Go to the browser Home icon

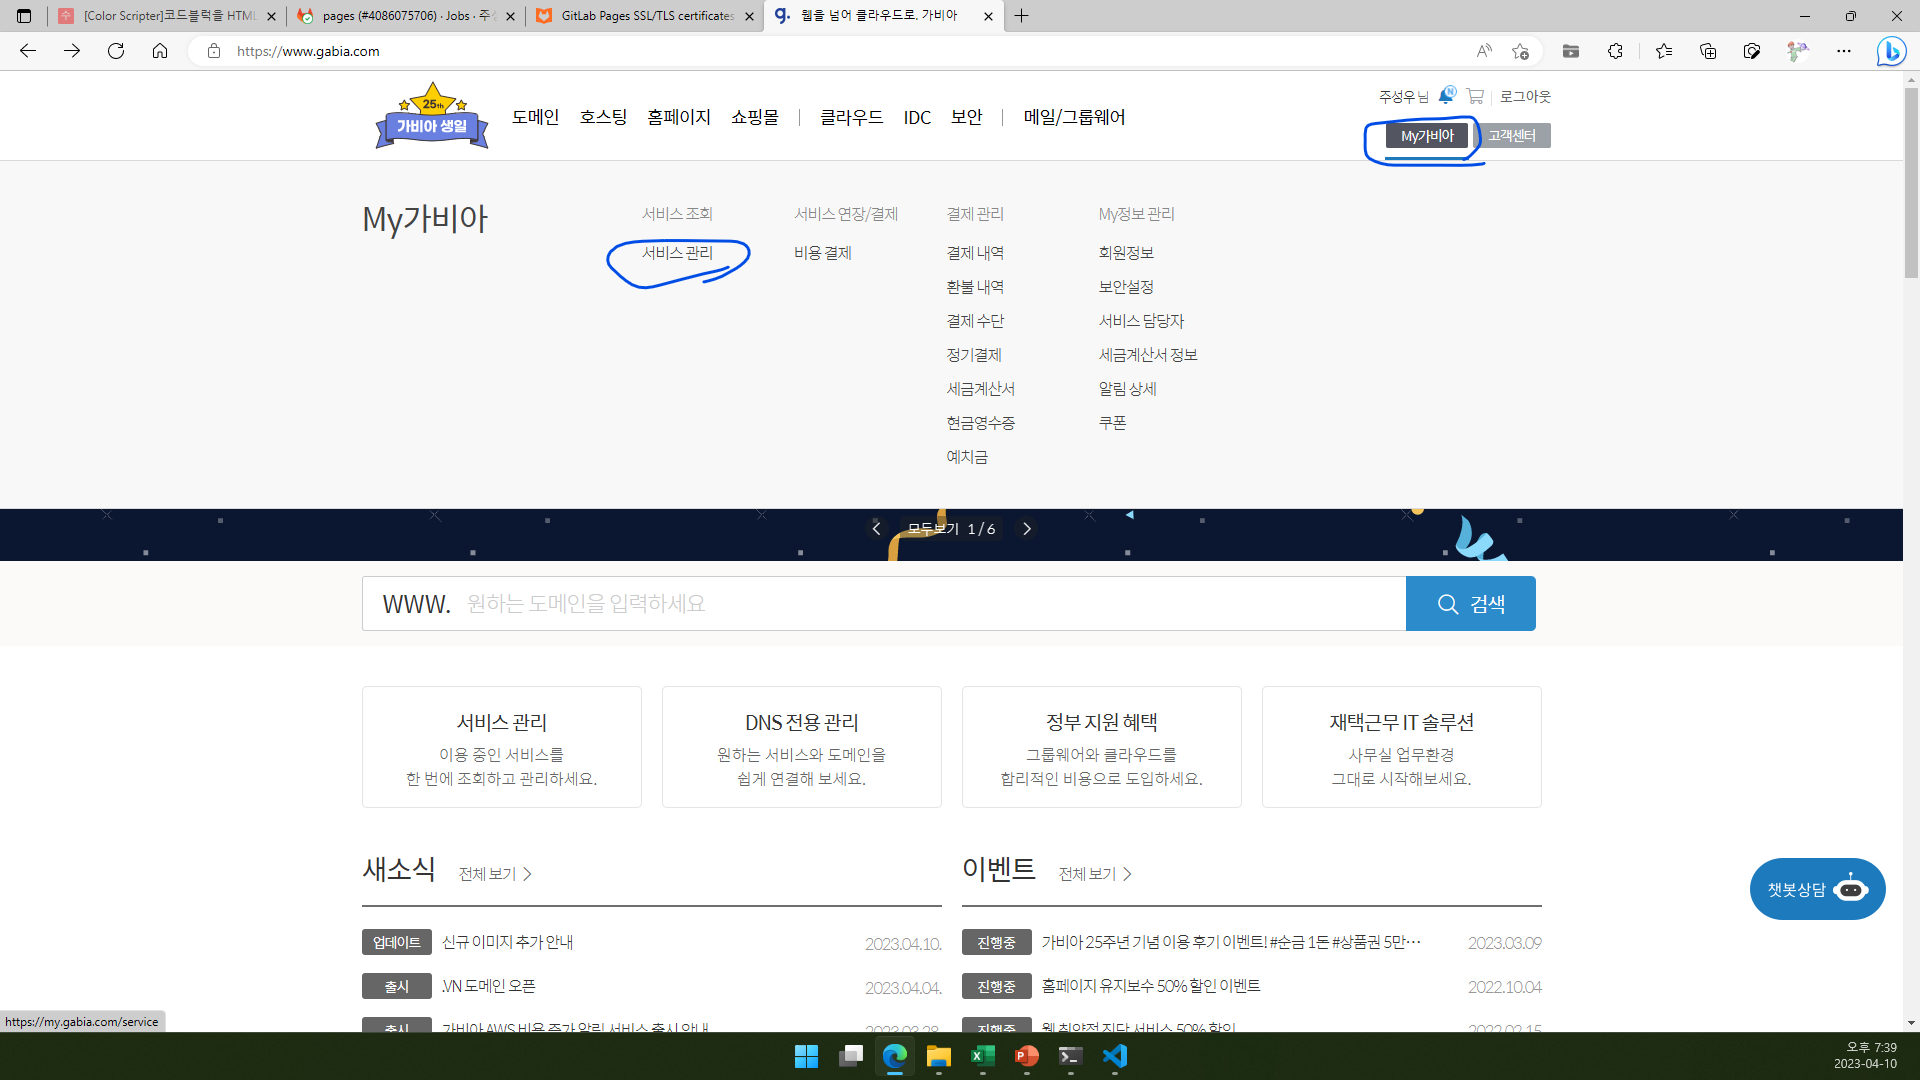click(160, 51)
